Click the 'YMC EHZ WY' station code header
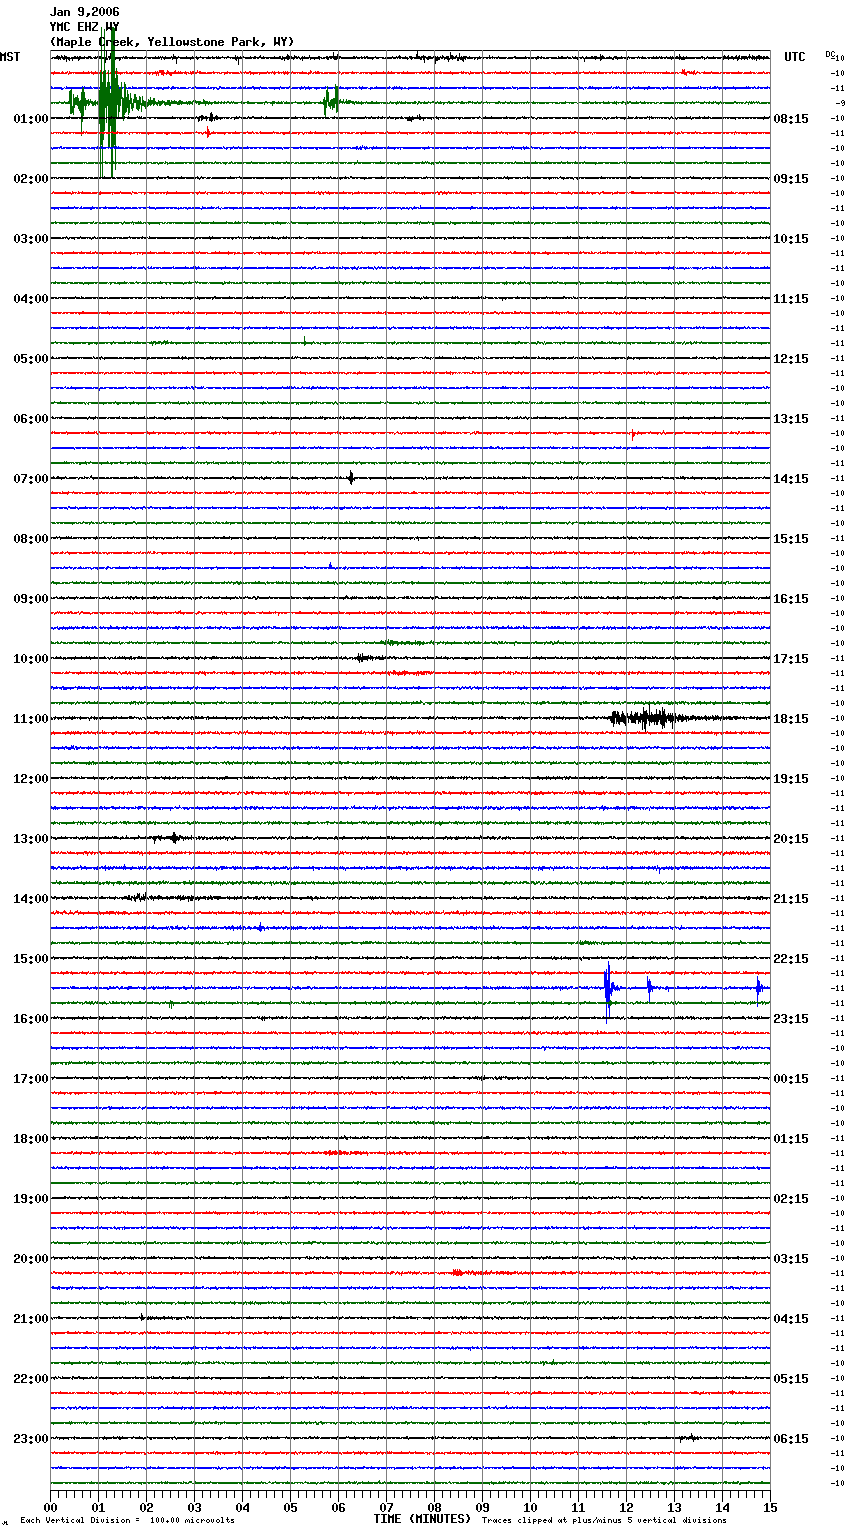 pos(84,27)
